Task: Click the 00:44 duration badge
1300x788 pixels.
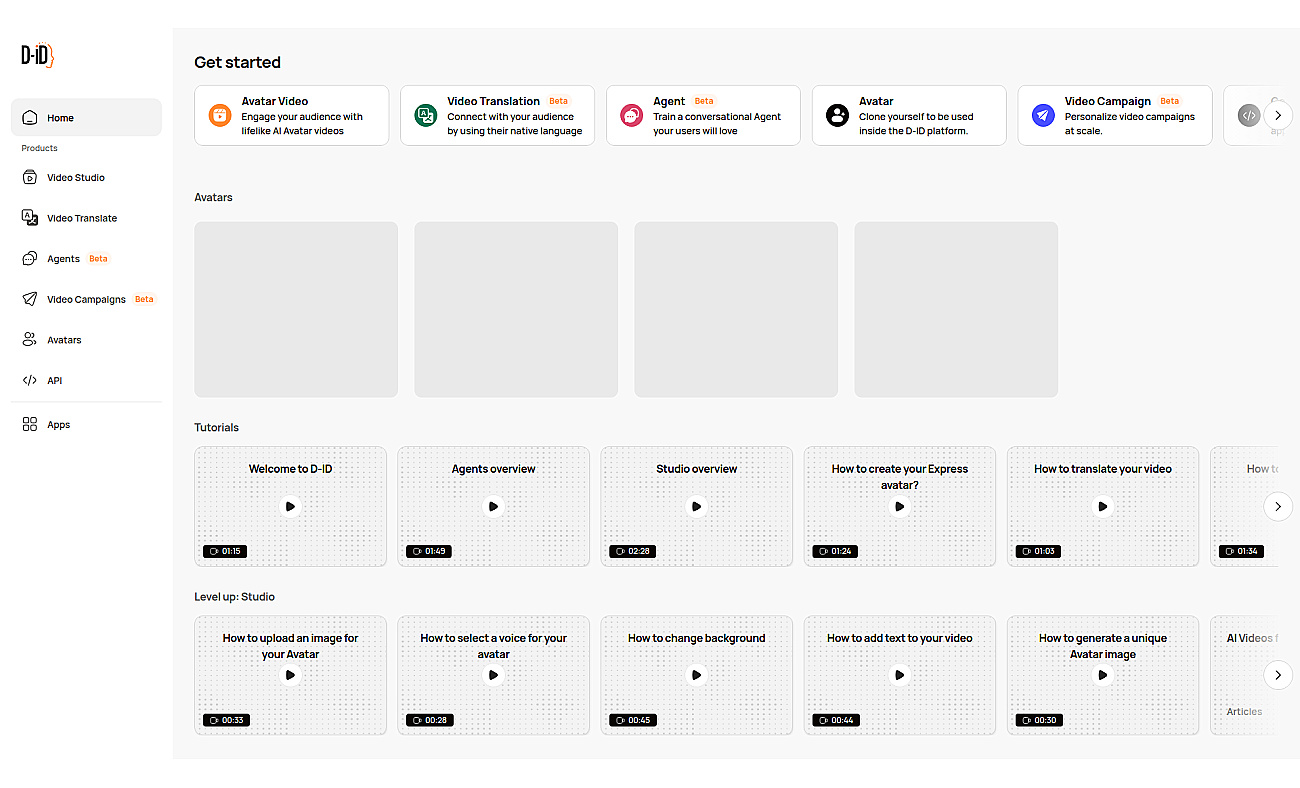Action: pos(835,720)
